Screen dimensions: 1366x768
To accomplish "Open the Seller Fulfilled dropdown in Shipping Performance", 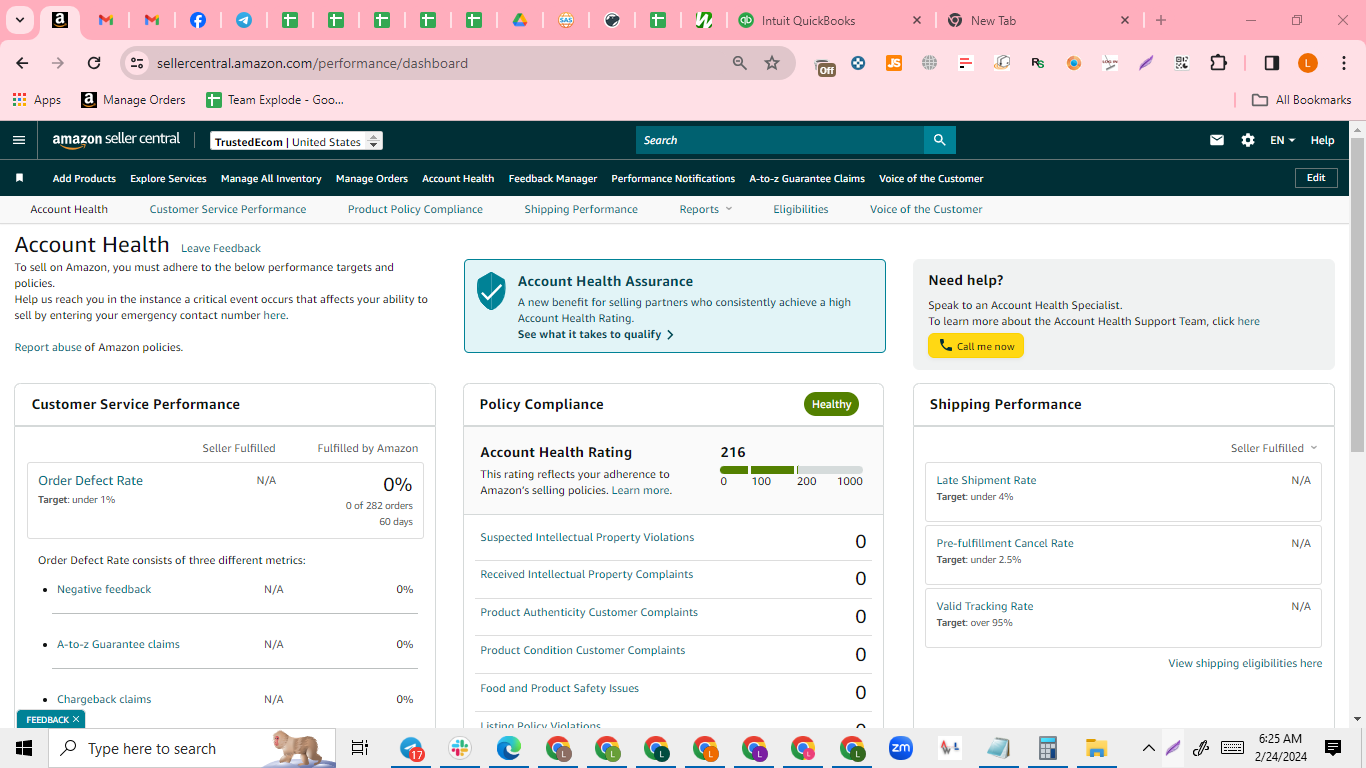I will (x=1274, y=448).
